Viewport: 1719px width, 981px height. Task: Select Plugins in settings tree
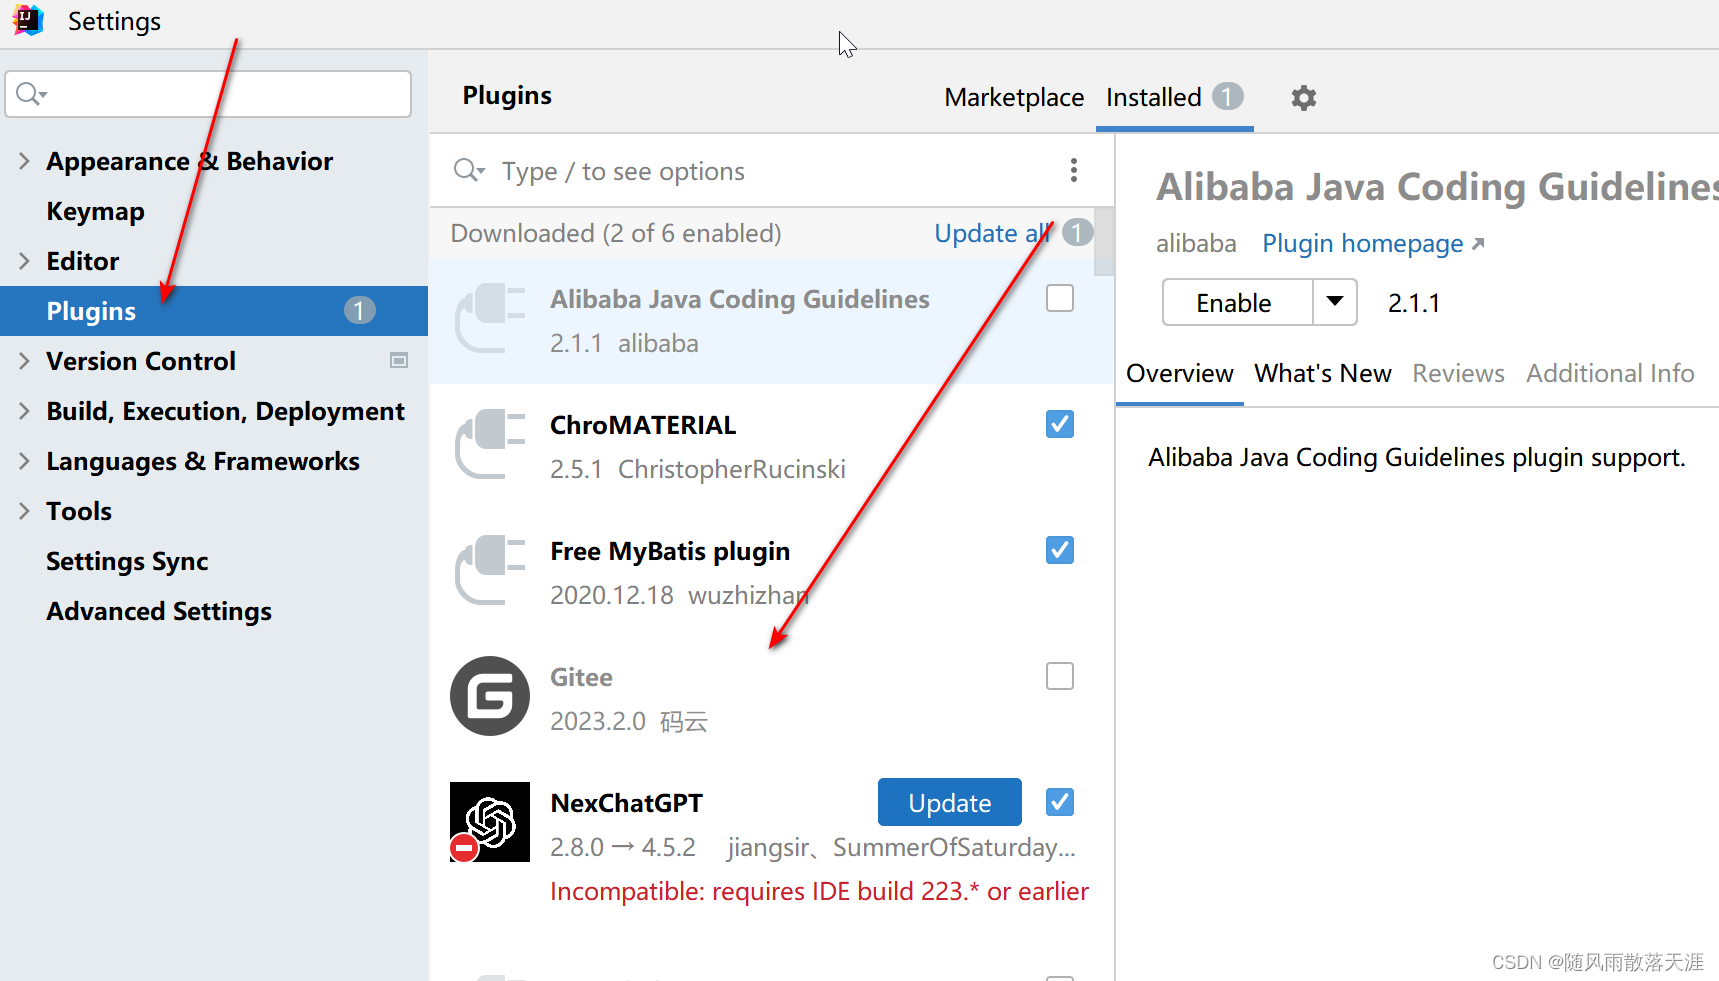click(x=214, y=311)
